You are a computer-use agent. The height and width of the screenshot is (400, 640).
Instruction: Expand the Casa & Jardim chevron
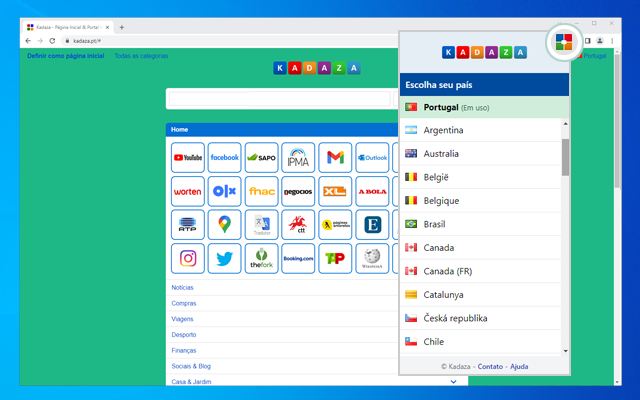(453, 382)
